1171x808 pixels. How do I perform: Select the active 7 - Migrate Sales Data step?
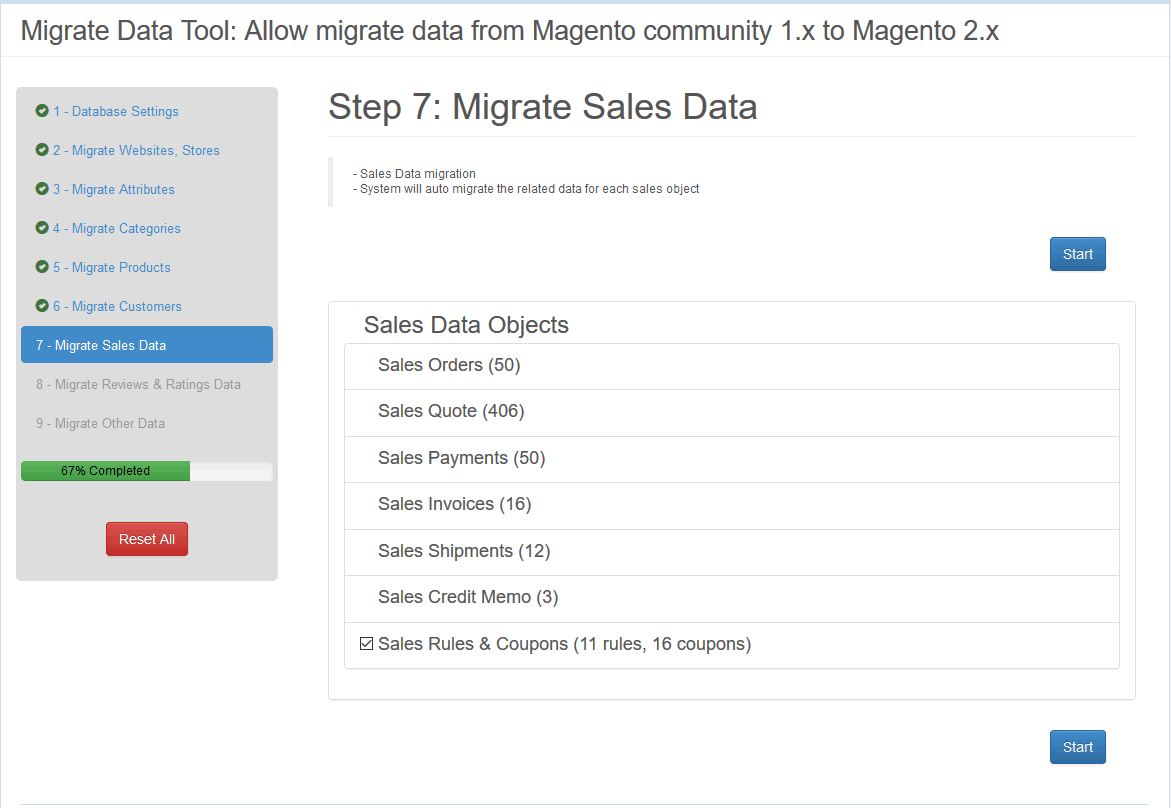click(x=146, y=345)
